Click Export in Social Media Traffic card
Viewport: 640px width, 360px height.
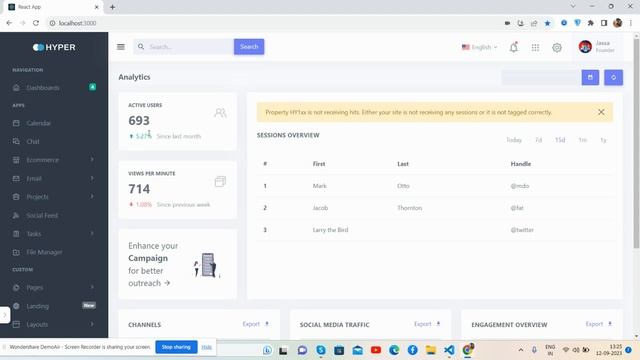(427, 324)
